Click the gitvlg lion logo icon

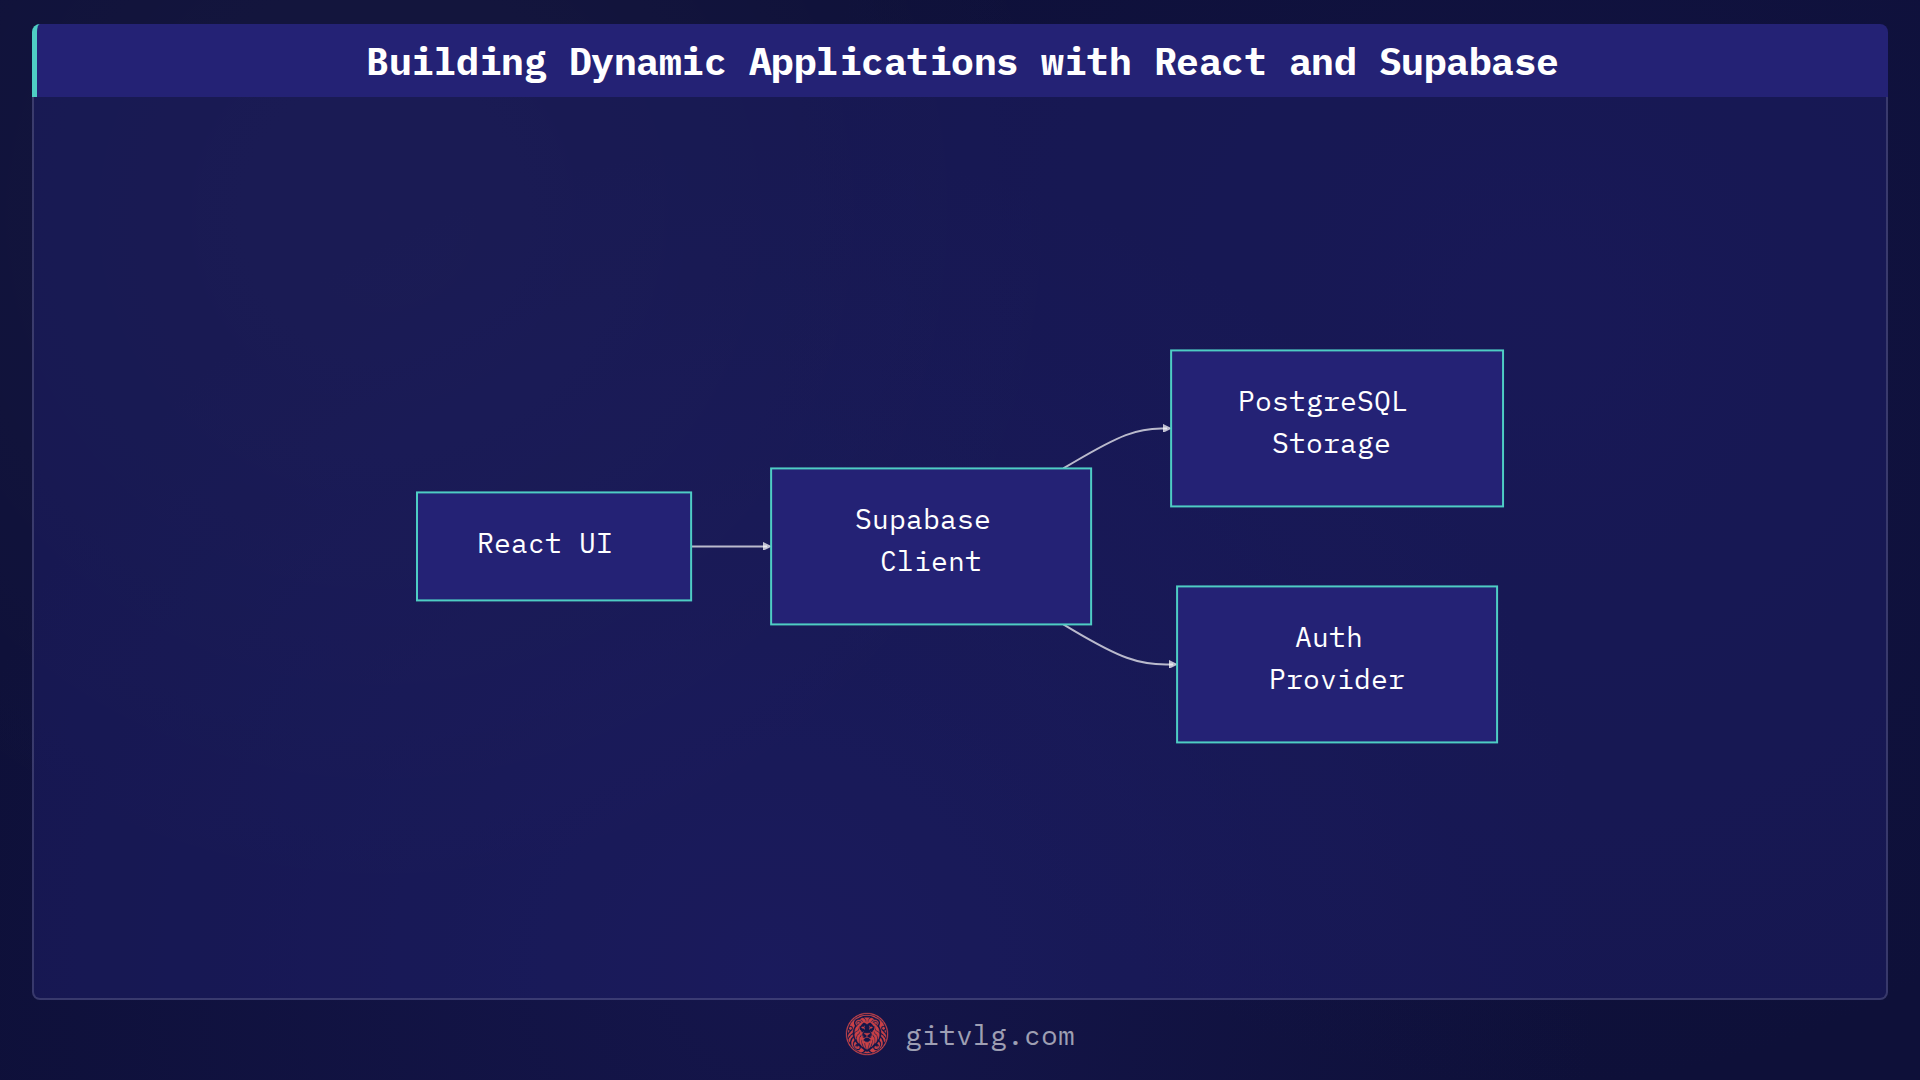click(867, 1035)
